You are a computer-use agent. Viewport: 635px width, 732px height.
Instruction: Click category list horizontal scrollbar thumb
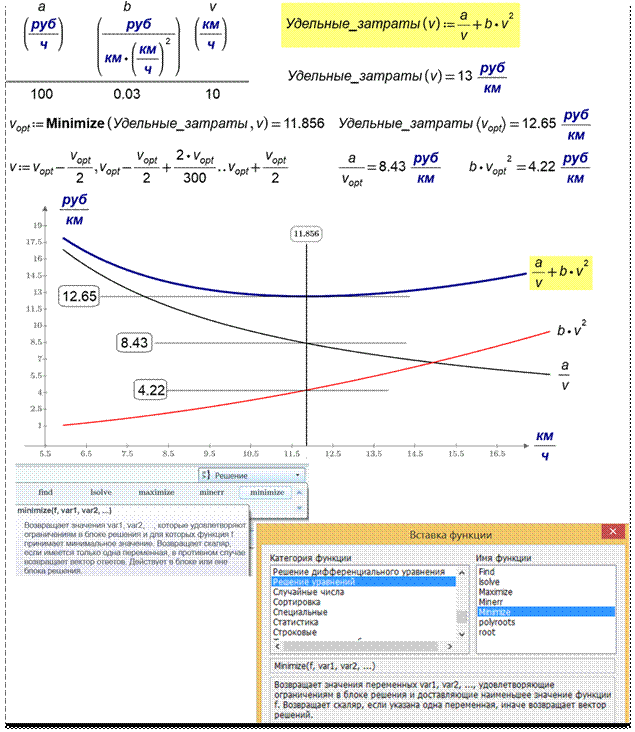coord(360,647)
